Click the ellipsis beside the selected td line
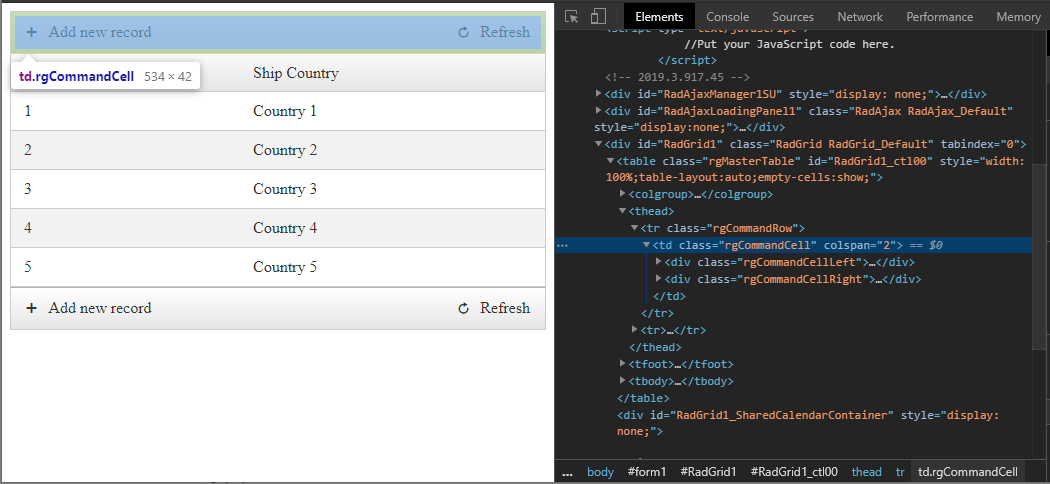Viewport: 1050px width, 484px height. 563,245
